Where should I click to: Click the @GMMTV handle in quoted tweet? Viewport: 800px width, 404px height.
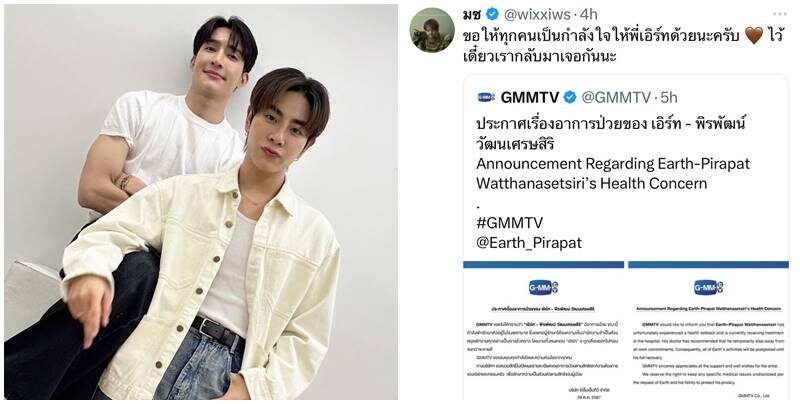616,97
